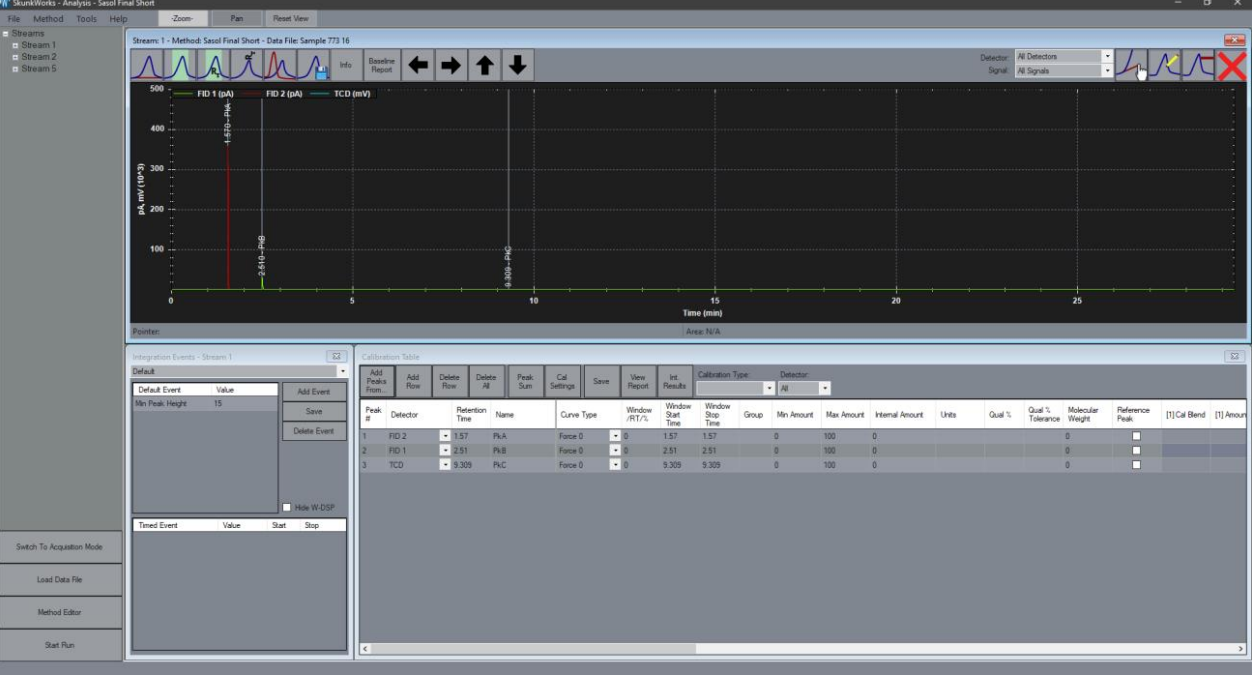This screenshot has height=675, width=1252.
Task: Click the first chromatogram peak toolbar icon
Action: coord(147,65)
